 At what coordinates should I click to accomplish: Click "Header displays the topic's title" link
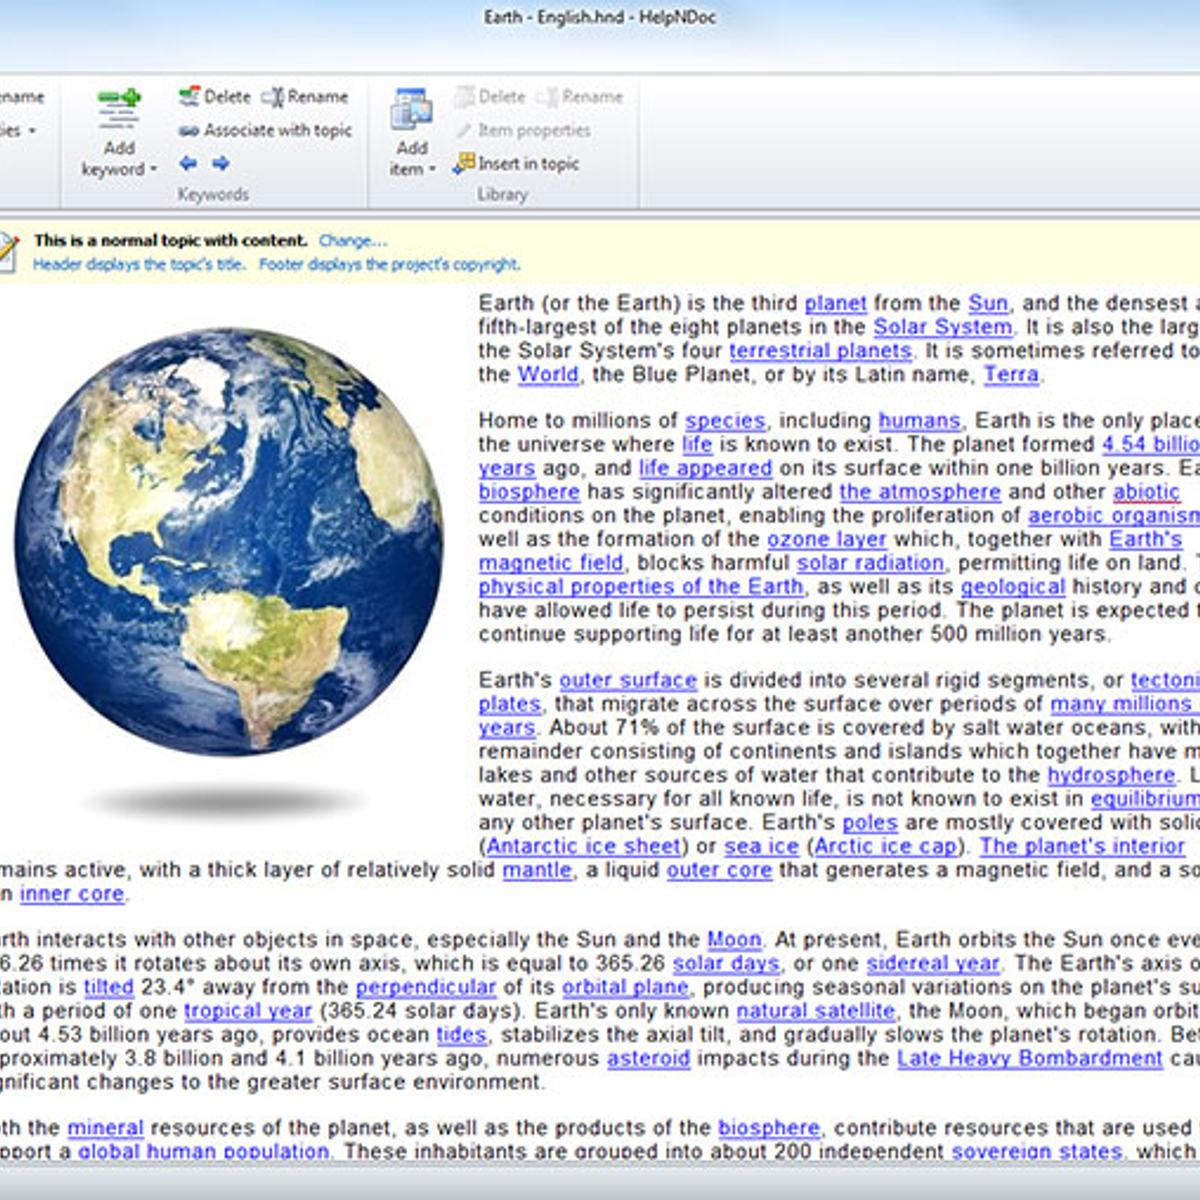coord(138,264)
